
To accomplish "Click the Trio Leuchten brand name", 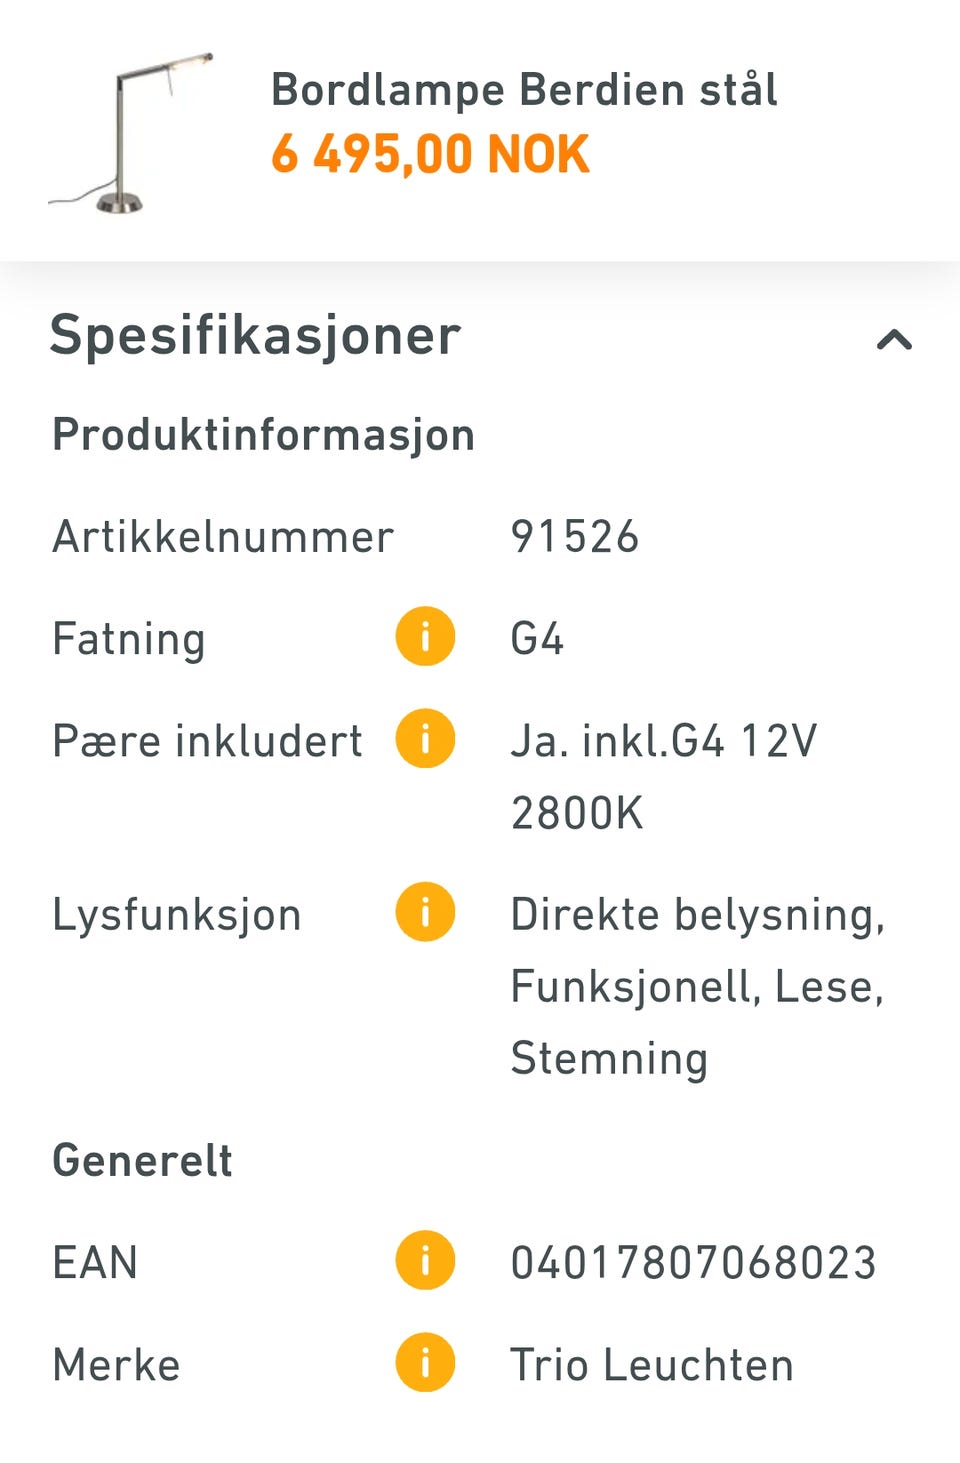I will pyautogui.click(x=651, y=1365).
